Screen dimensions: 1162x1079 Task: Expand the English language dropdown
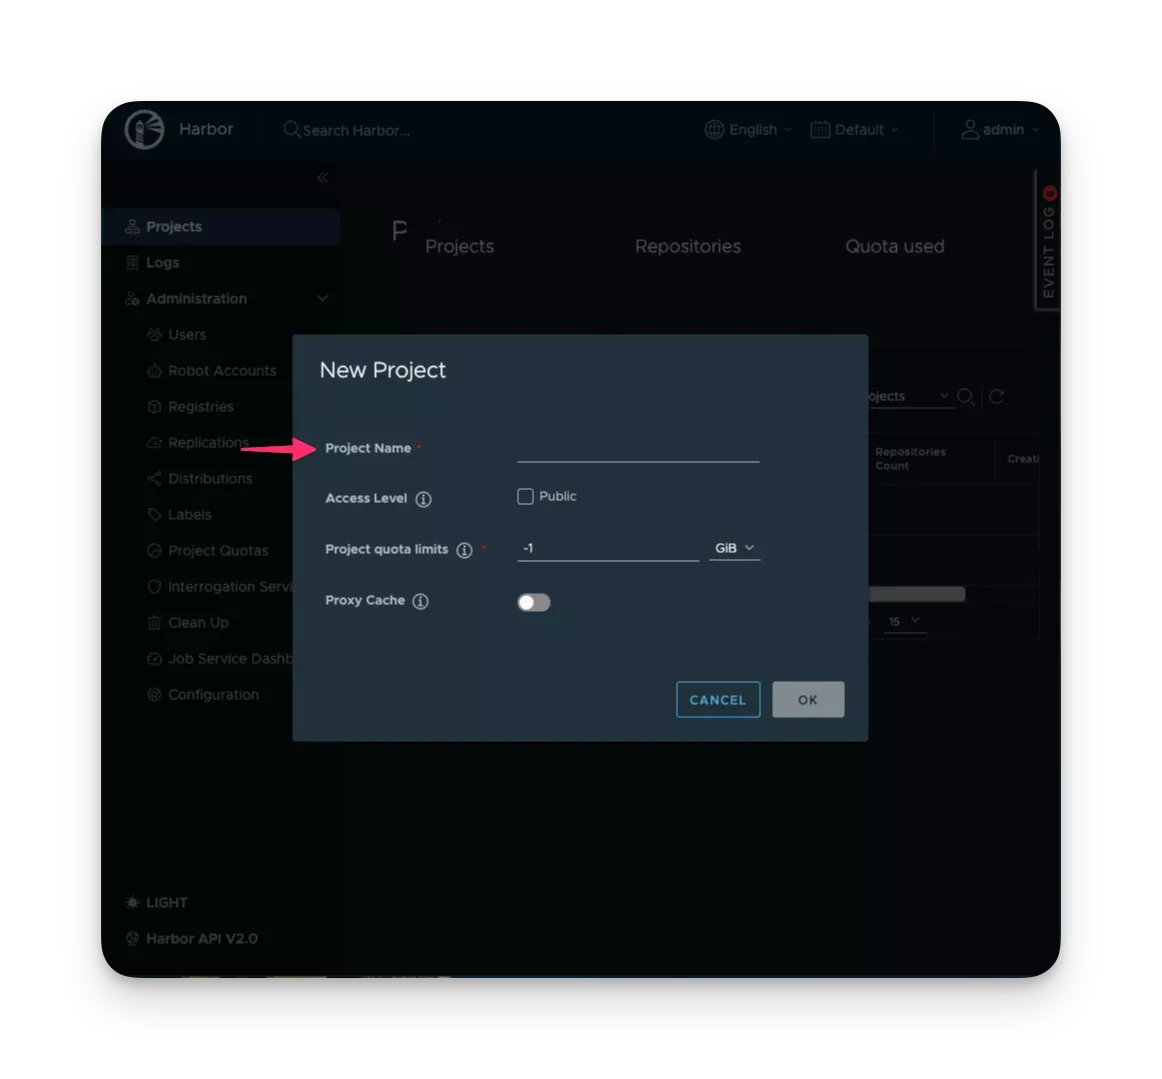(747, 129)
